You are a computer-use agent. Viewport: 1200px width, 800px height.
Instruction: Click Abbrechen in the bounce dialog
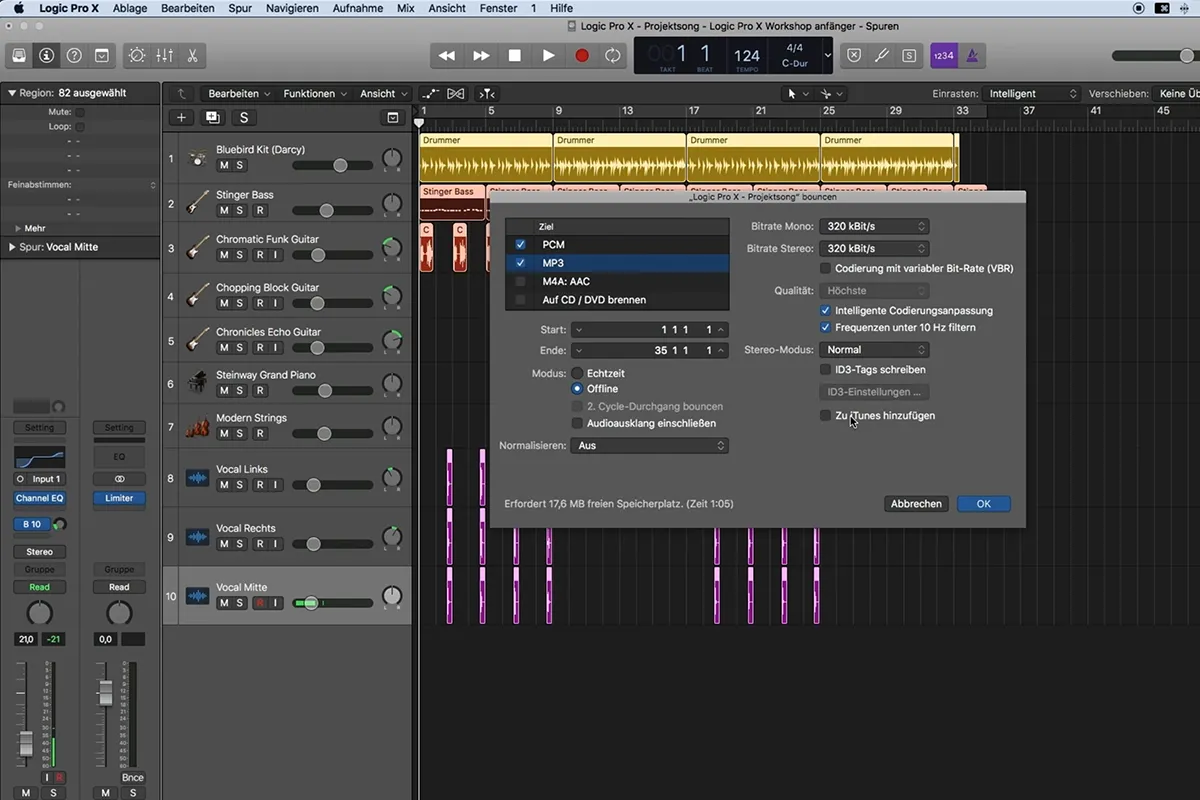(916, 504)
